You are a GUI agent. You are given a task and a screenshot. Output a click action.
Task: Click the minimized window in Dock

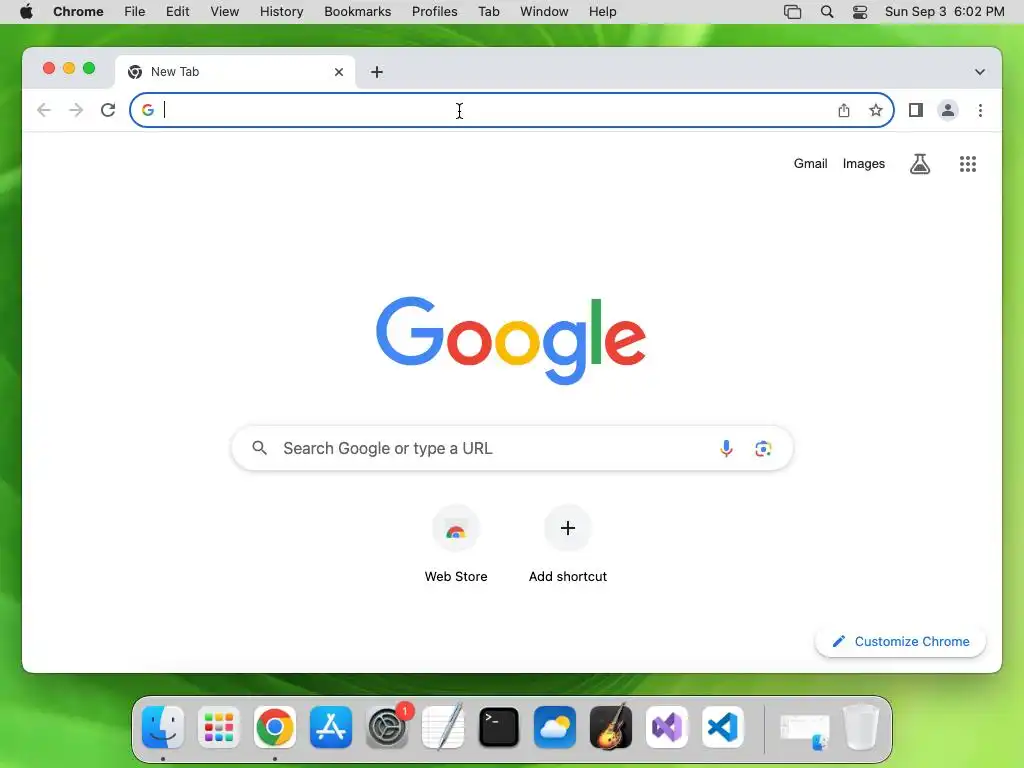click(805, 731)
